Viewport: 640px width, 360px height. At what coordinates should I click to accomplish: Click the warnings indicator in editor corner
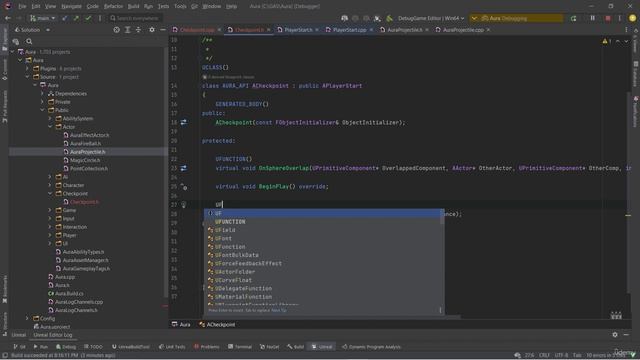coord(607,41)
